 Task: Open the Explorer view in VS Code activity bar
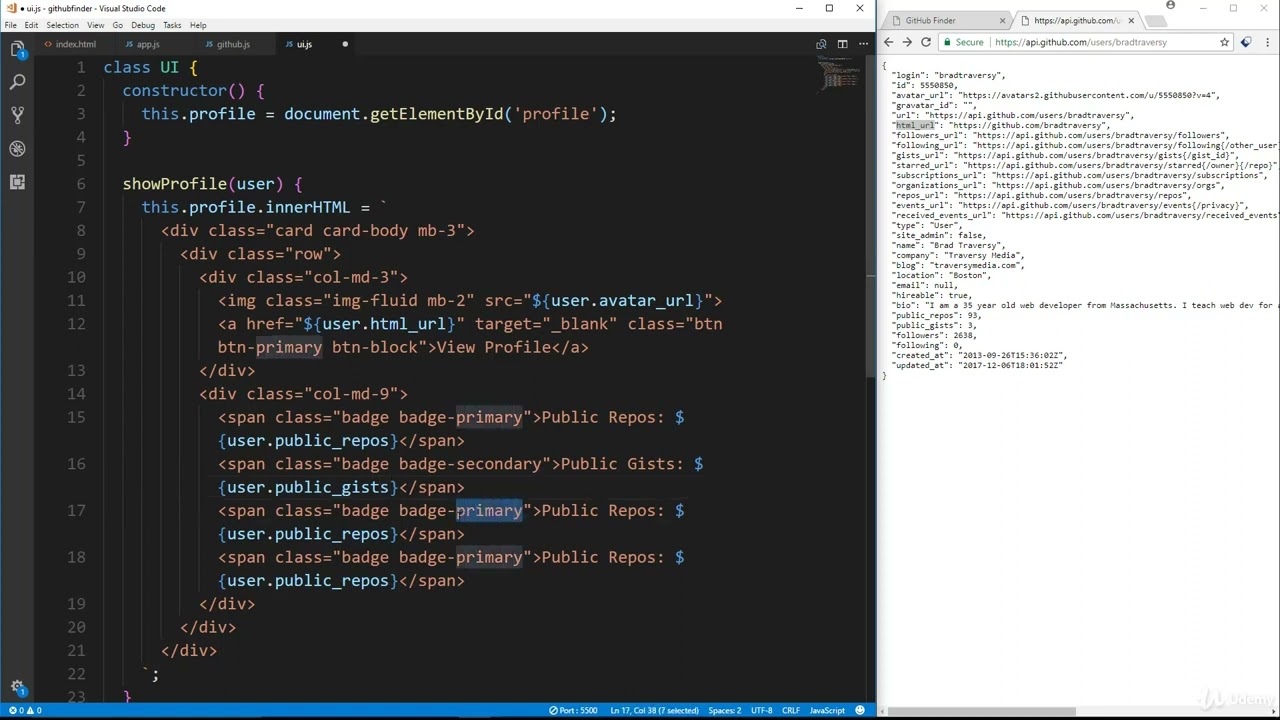pos(17,48)
